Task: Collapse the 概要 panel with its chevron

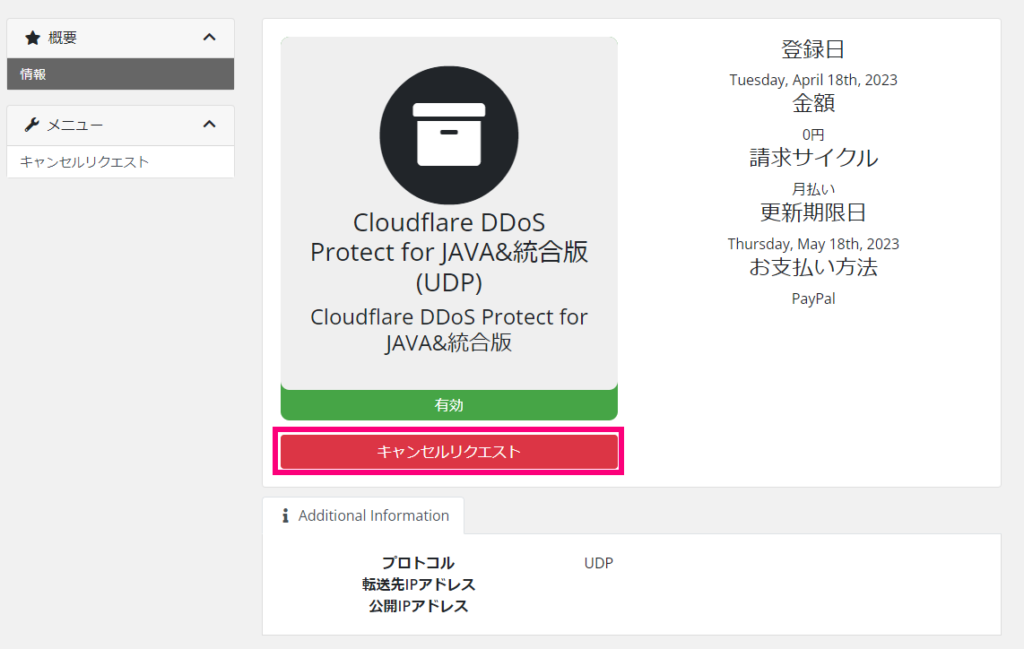Action: pyautogui.click(x=209, y=38)
